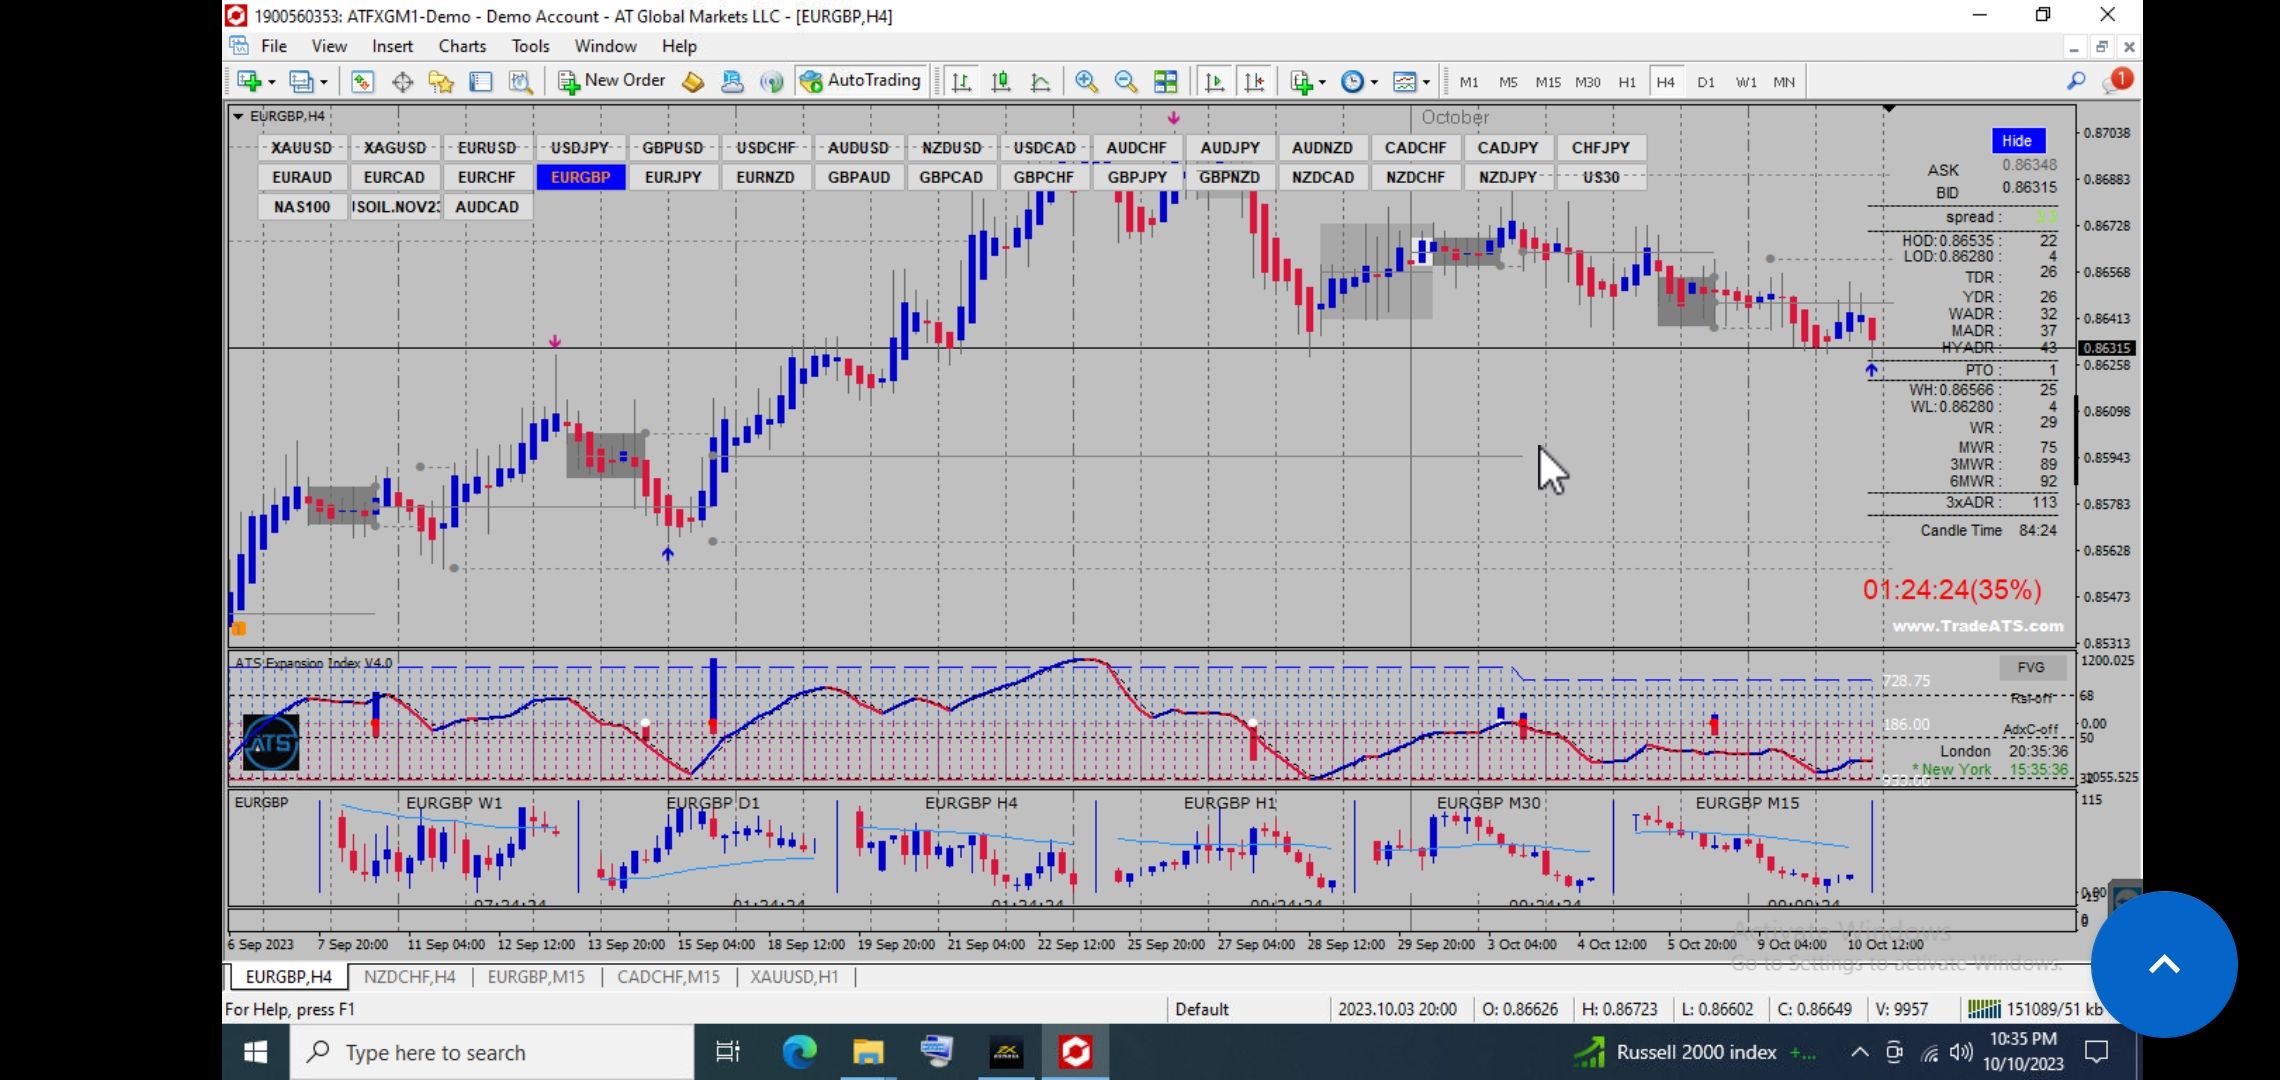2280x1080 pixels.
Task: Click the GBPJPY symbol button
Action: pos(1137,177)
